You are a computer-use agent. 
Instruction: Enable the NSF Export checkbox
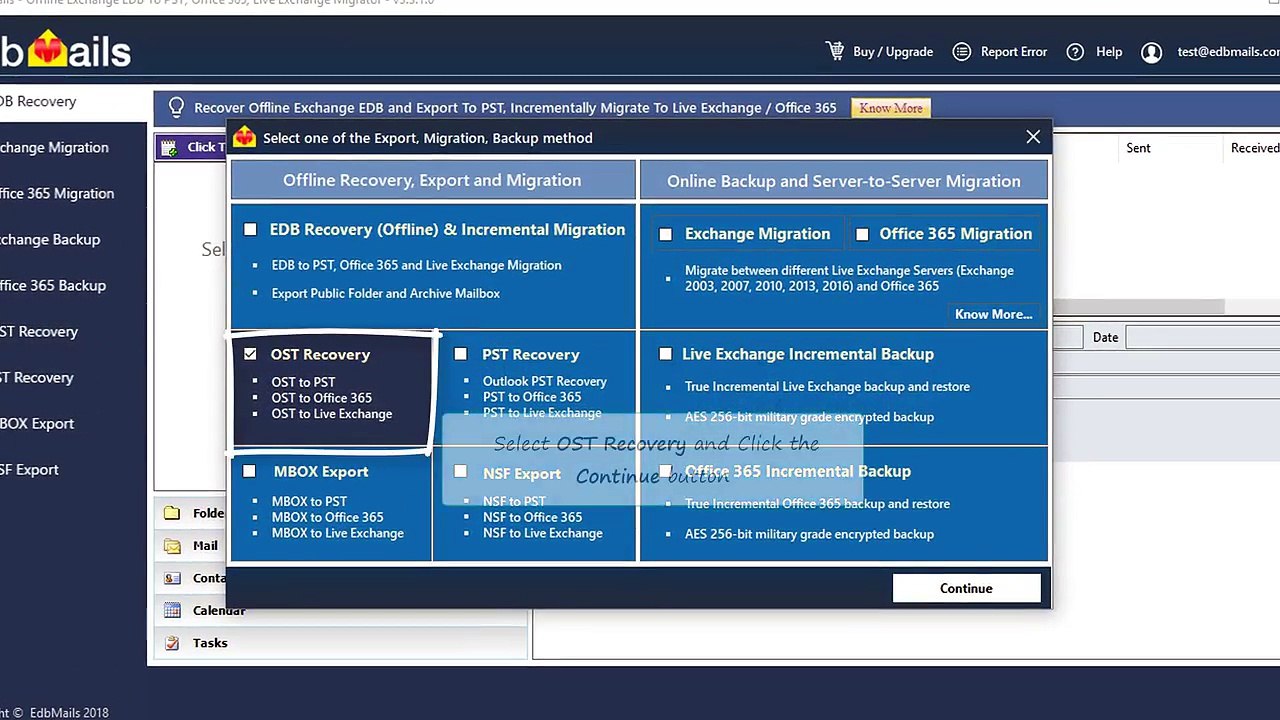click(x=461, y=471)
